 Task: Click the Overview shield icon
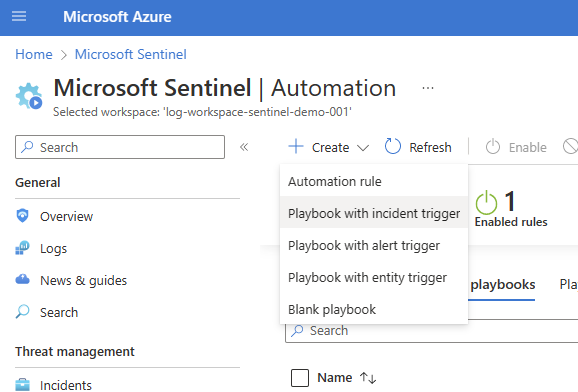pyautogui.click(x=22, y=216)
